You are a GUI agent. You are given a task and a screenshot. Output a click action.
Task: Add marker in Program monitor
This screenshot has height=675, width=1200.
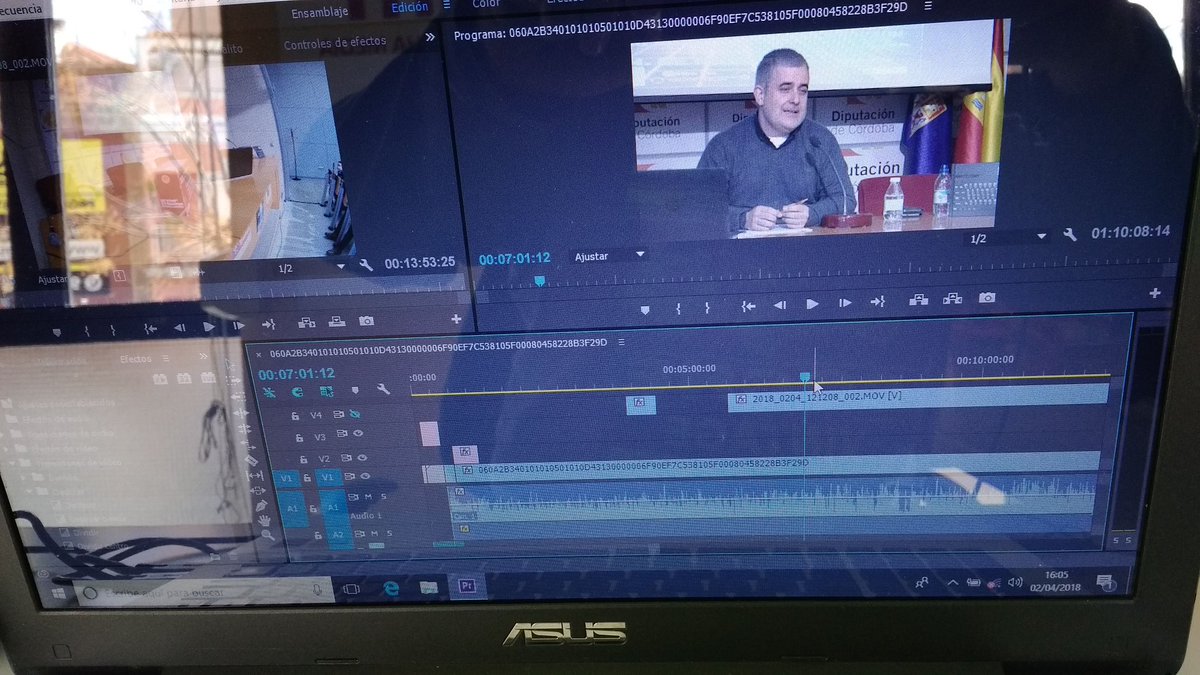[644, 309]
